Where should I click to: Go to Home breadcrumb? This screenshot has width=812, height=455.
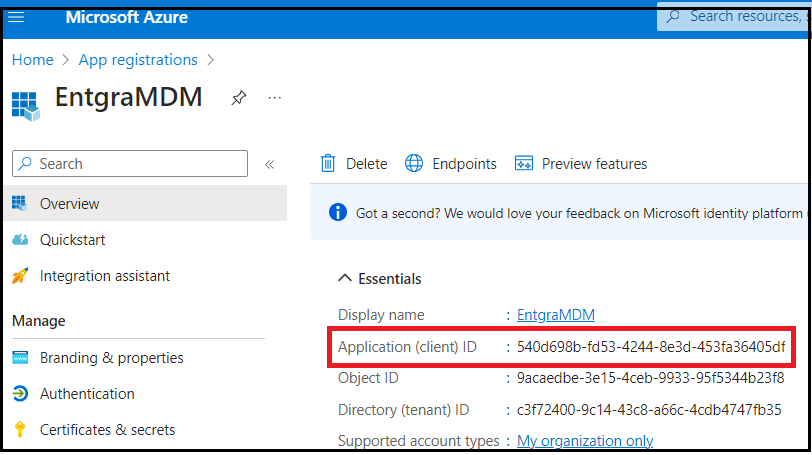click(33, 60)
